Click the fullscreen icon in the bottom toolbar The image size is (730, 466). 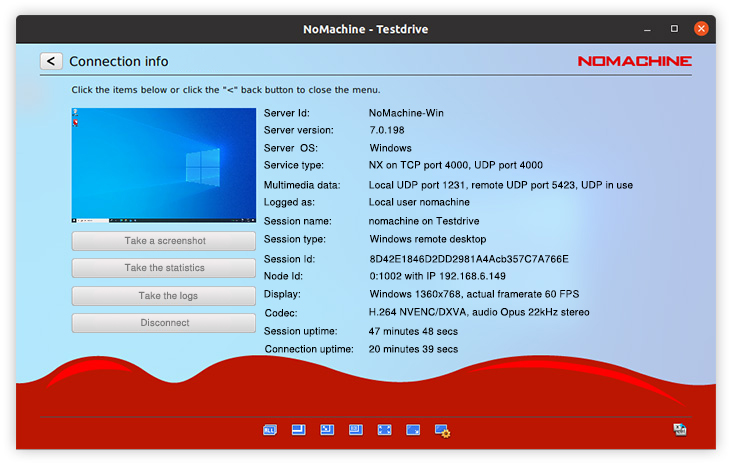298,430
